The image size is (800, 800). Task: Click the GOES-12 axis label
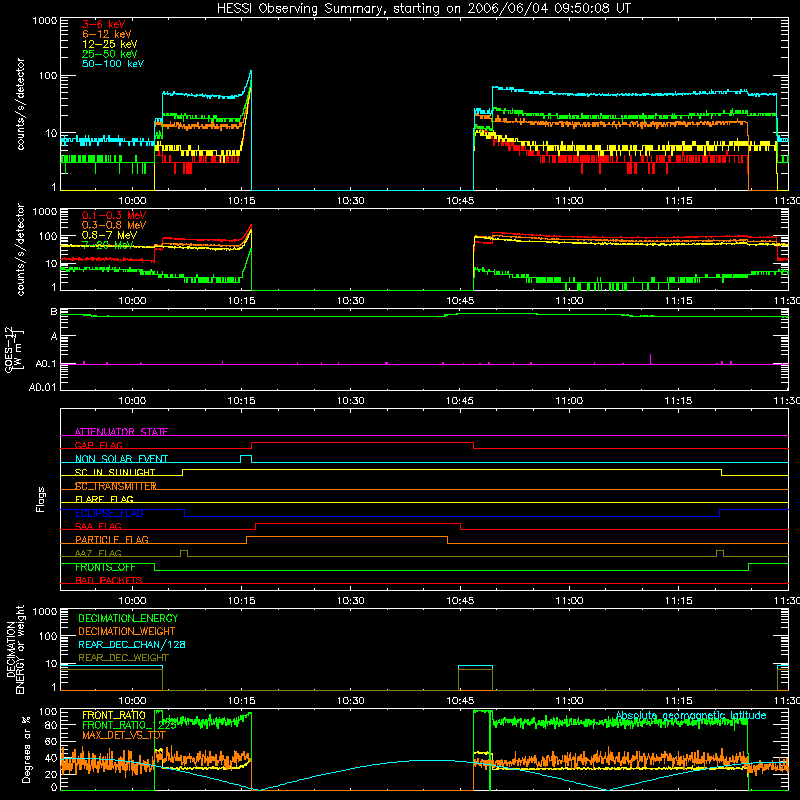point(14,349)
